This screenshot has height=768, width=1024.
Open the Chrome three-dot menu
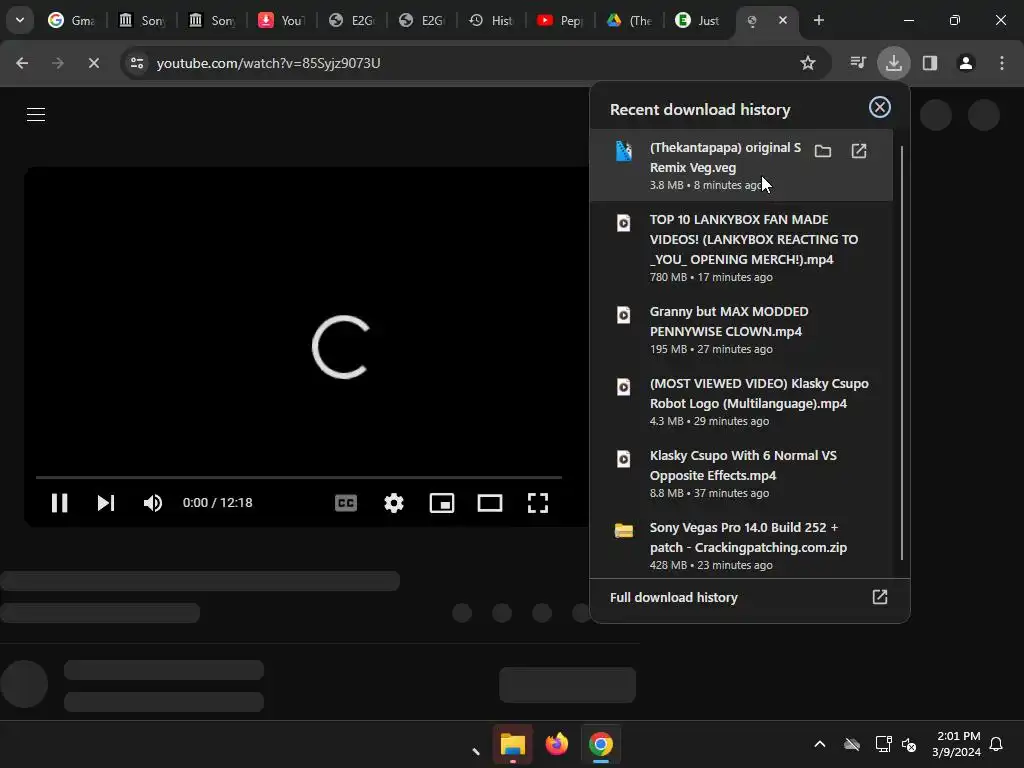tap(1002, 63)
